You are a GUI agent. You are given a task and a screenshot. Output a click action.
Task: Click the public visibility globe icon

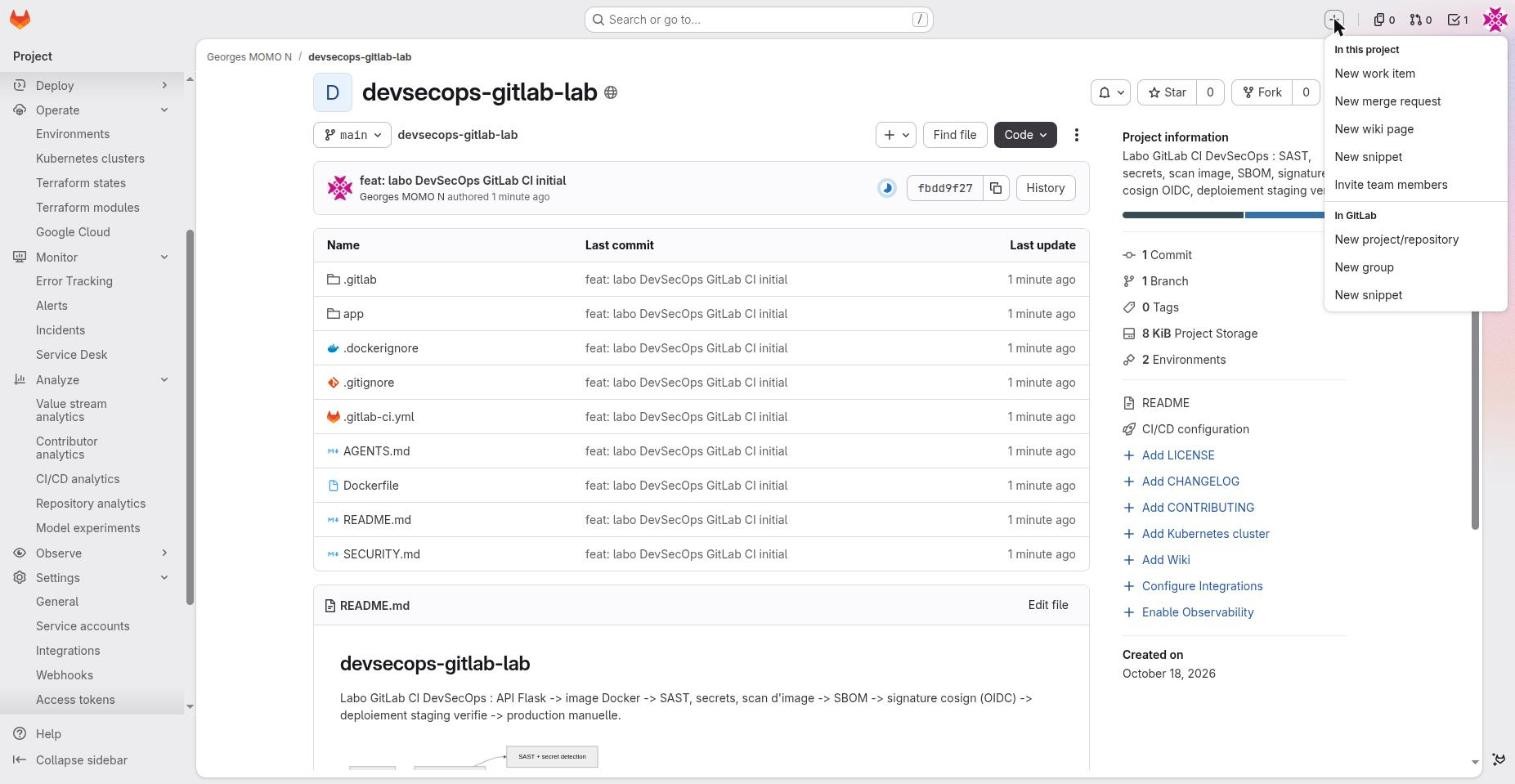pos(610,93)
